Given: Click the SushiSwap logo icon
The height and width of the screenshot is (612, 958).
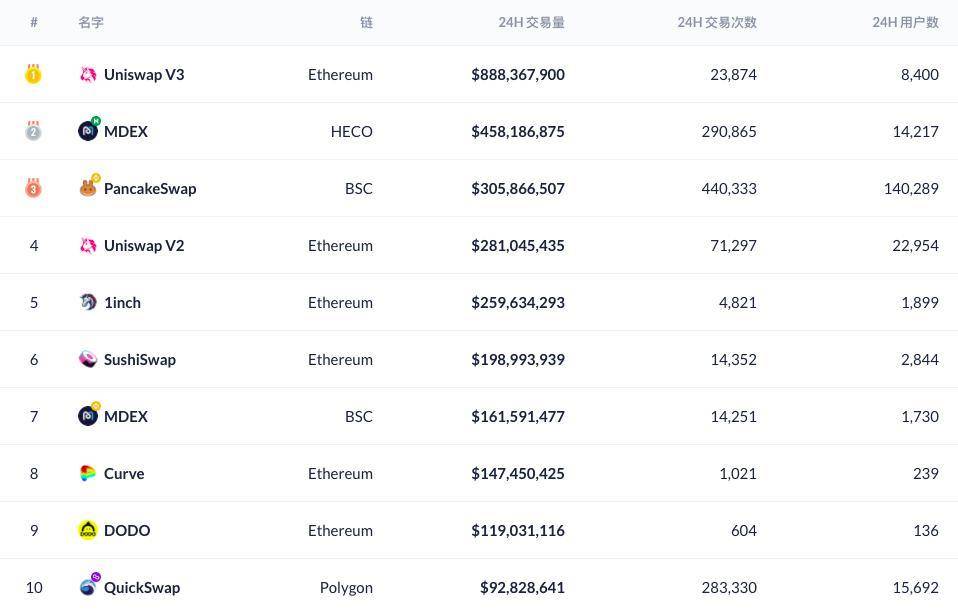Looking at the screenshot, I should pos(88,359).
